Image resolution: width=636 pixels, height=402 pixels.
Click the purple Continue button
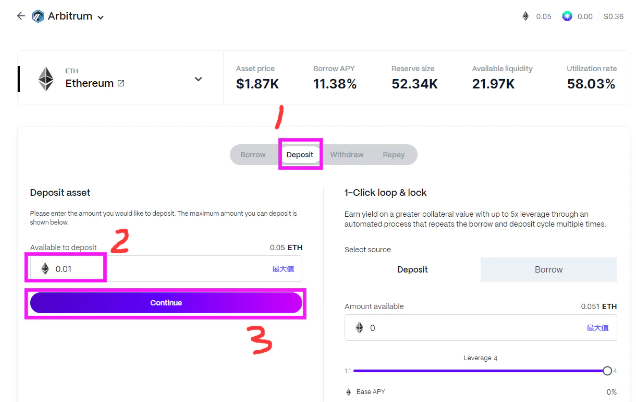click(x=166, y=303)
